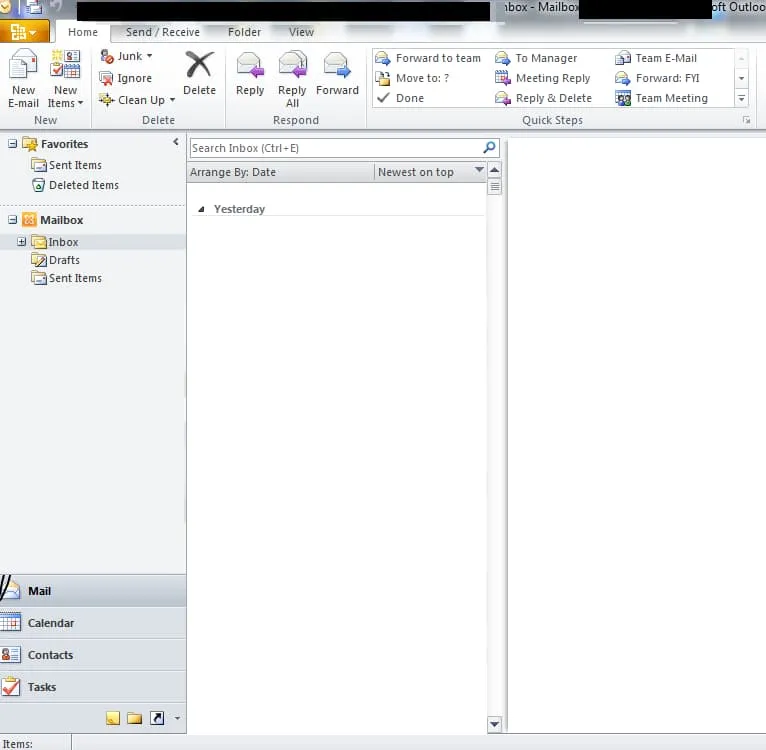Switch to the Send / Receive tab
Viewport: 766px width, 750px height.
tap(162, 32)
